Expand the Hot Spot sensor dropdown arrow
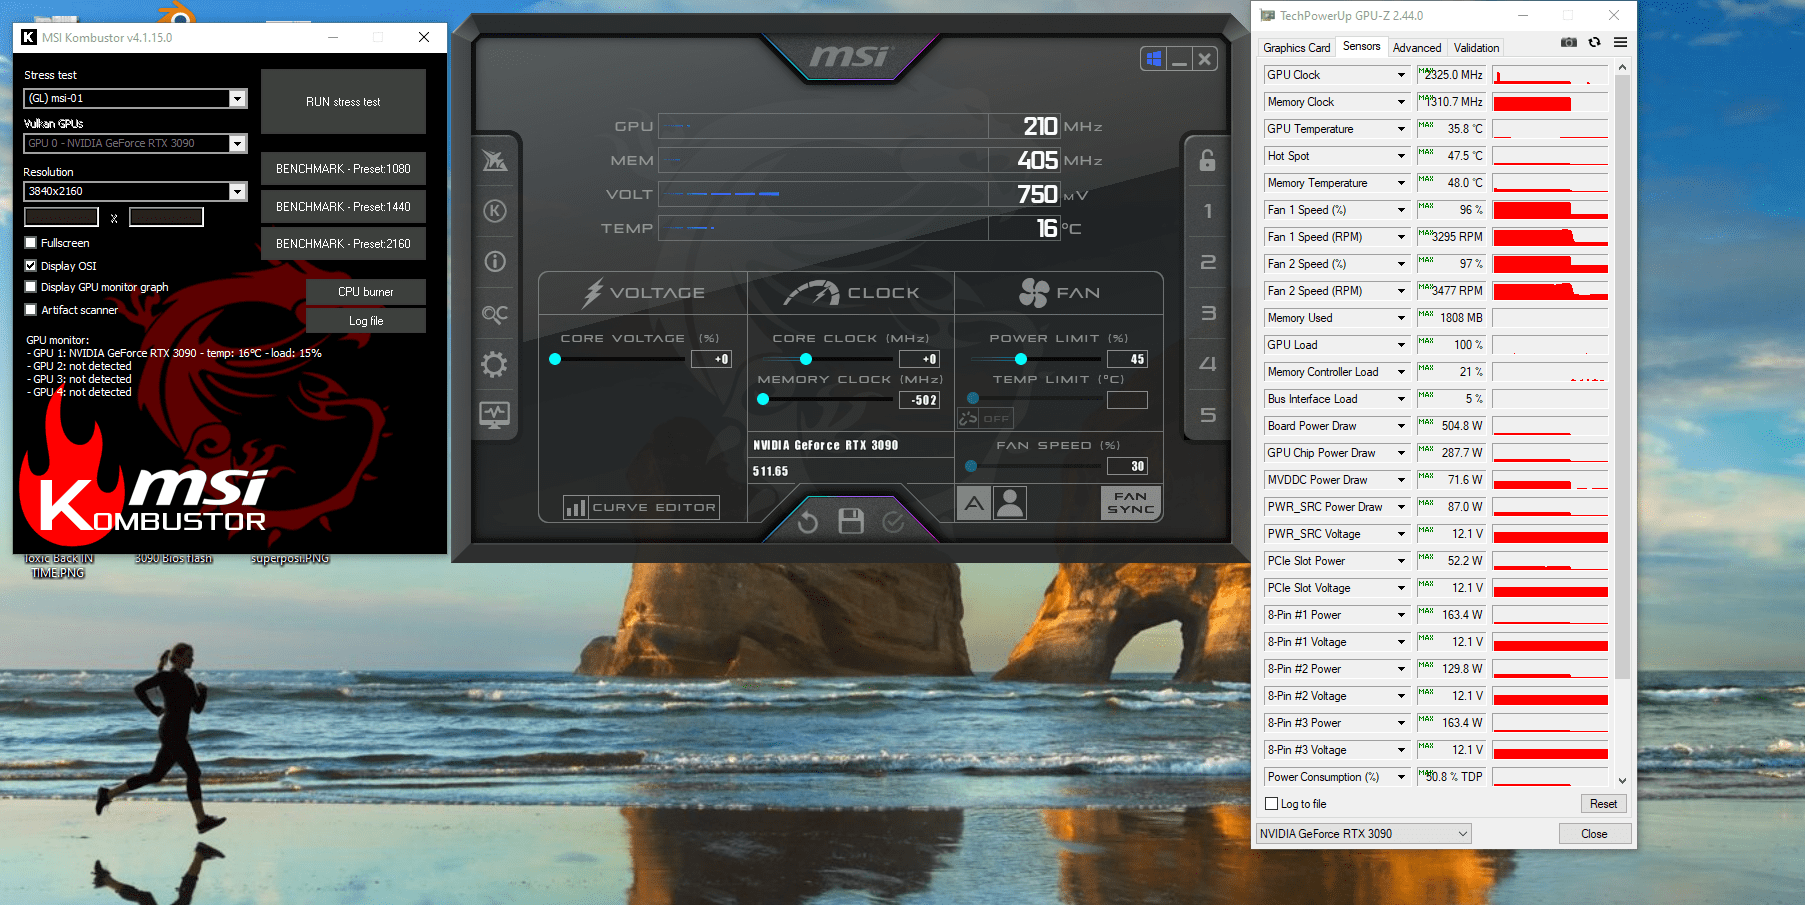1805x905 pixels. pyautogui.click(x=1401, y=156)
